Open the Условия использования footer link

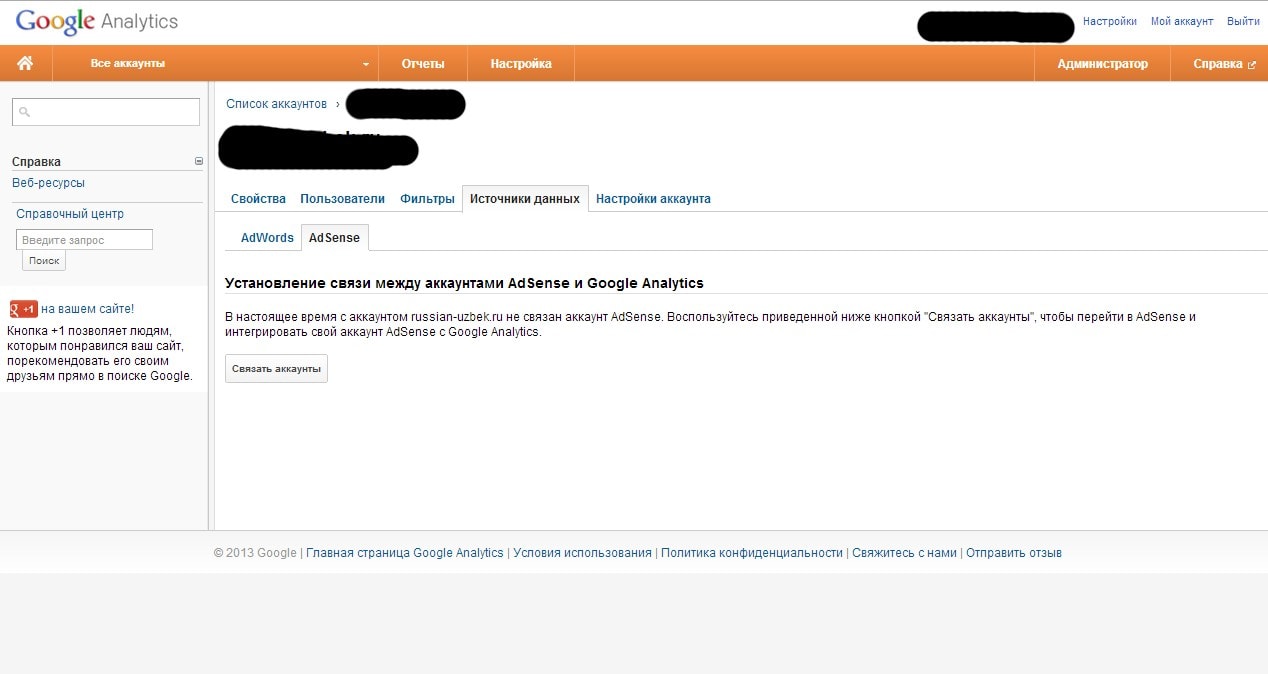coord(582,553)
